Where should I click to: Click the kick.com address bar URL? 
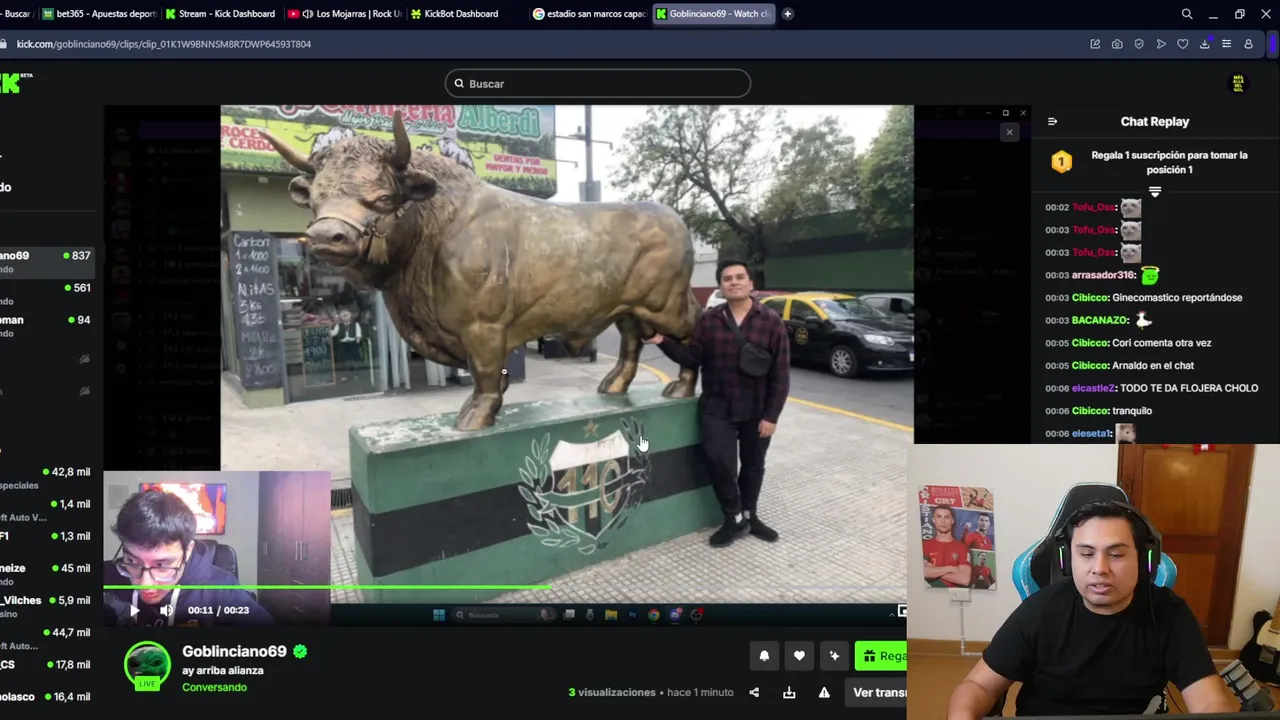click(164, 44)
